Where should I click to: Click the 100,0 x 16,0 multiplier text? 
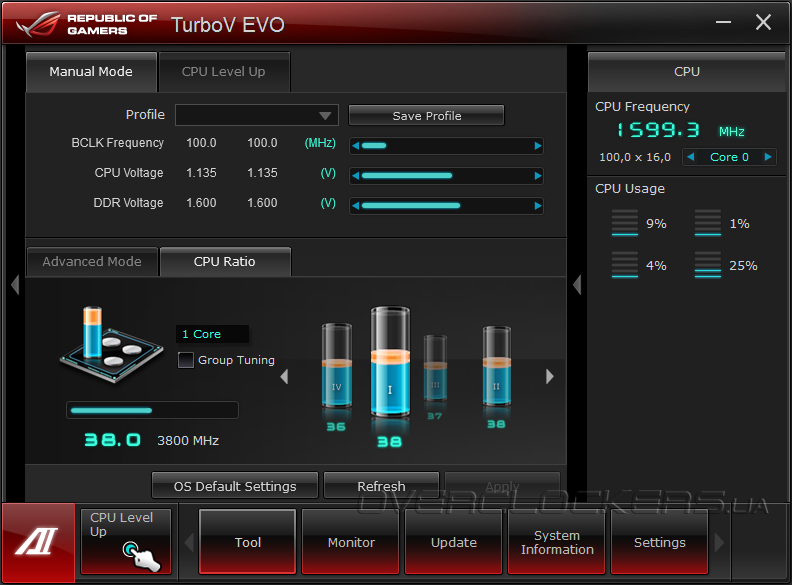635,157
